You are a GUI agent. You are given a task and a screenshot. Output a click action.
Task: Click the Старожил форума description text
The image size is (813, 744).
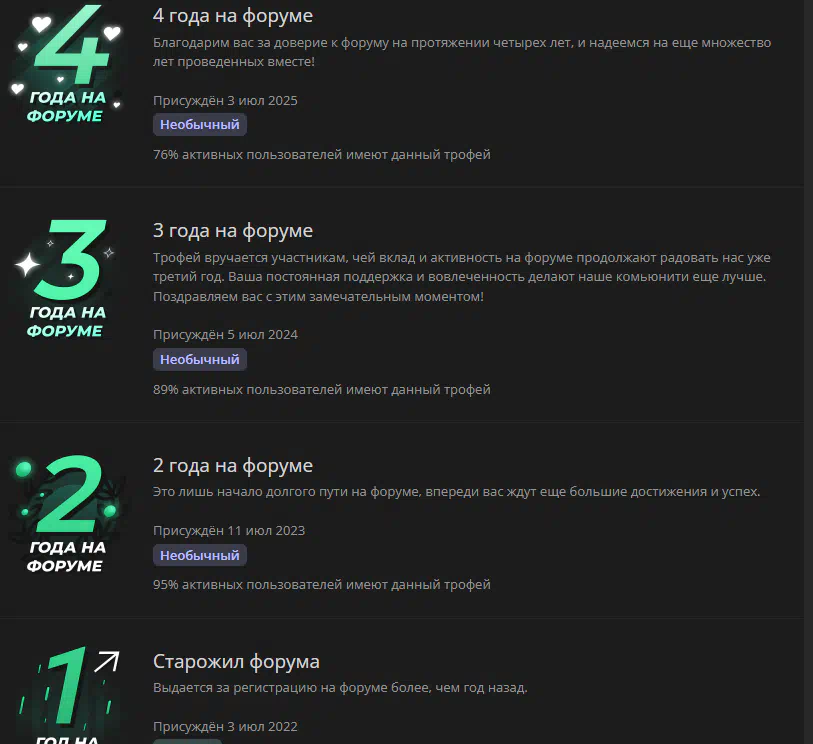[x=340, y=688]
